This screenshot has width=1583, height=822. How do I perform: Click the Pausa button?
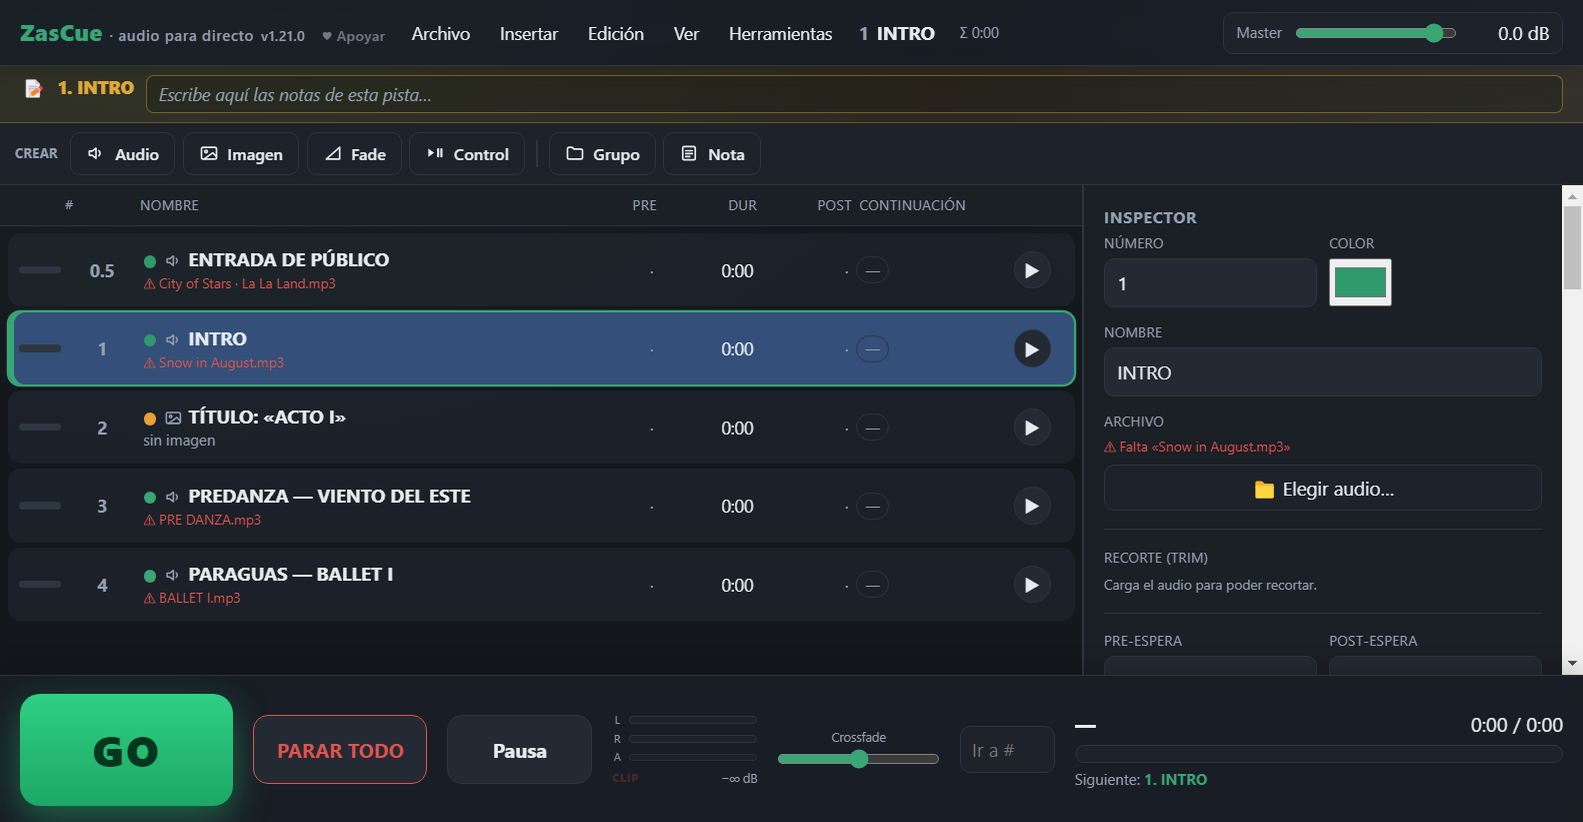(519, 750)
